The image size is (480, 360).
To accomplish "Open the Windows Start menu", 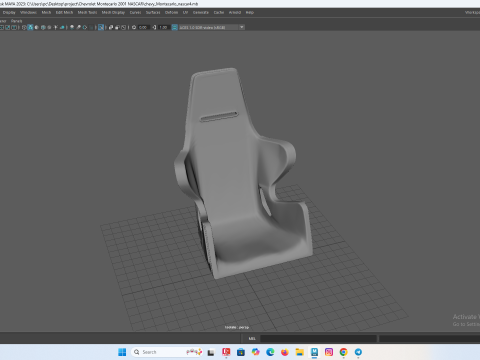I will coord(122,352).
